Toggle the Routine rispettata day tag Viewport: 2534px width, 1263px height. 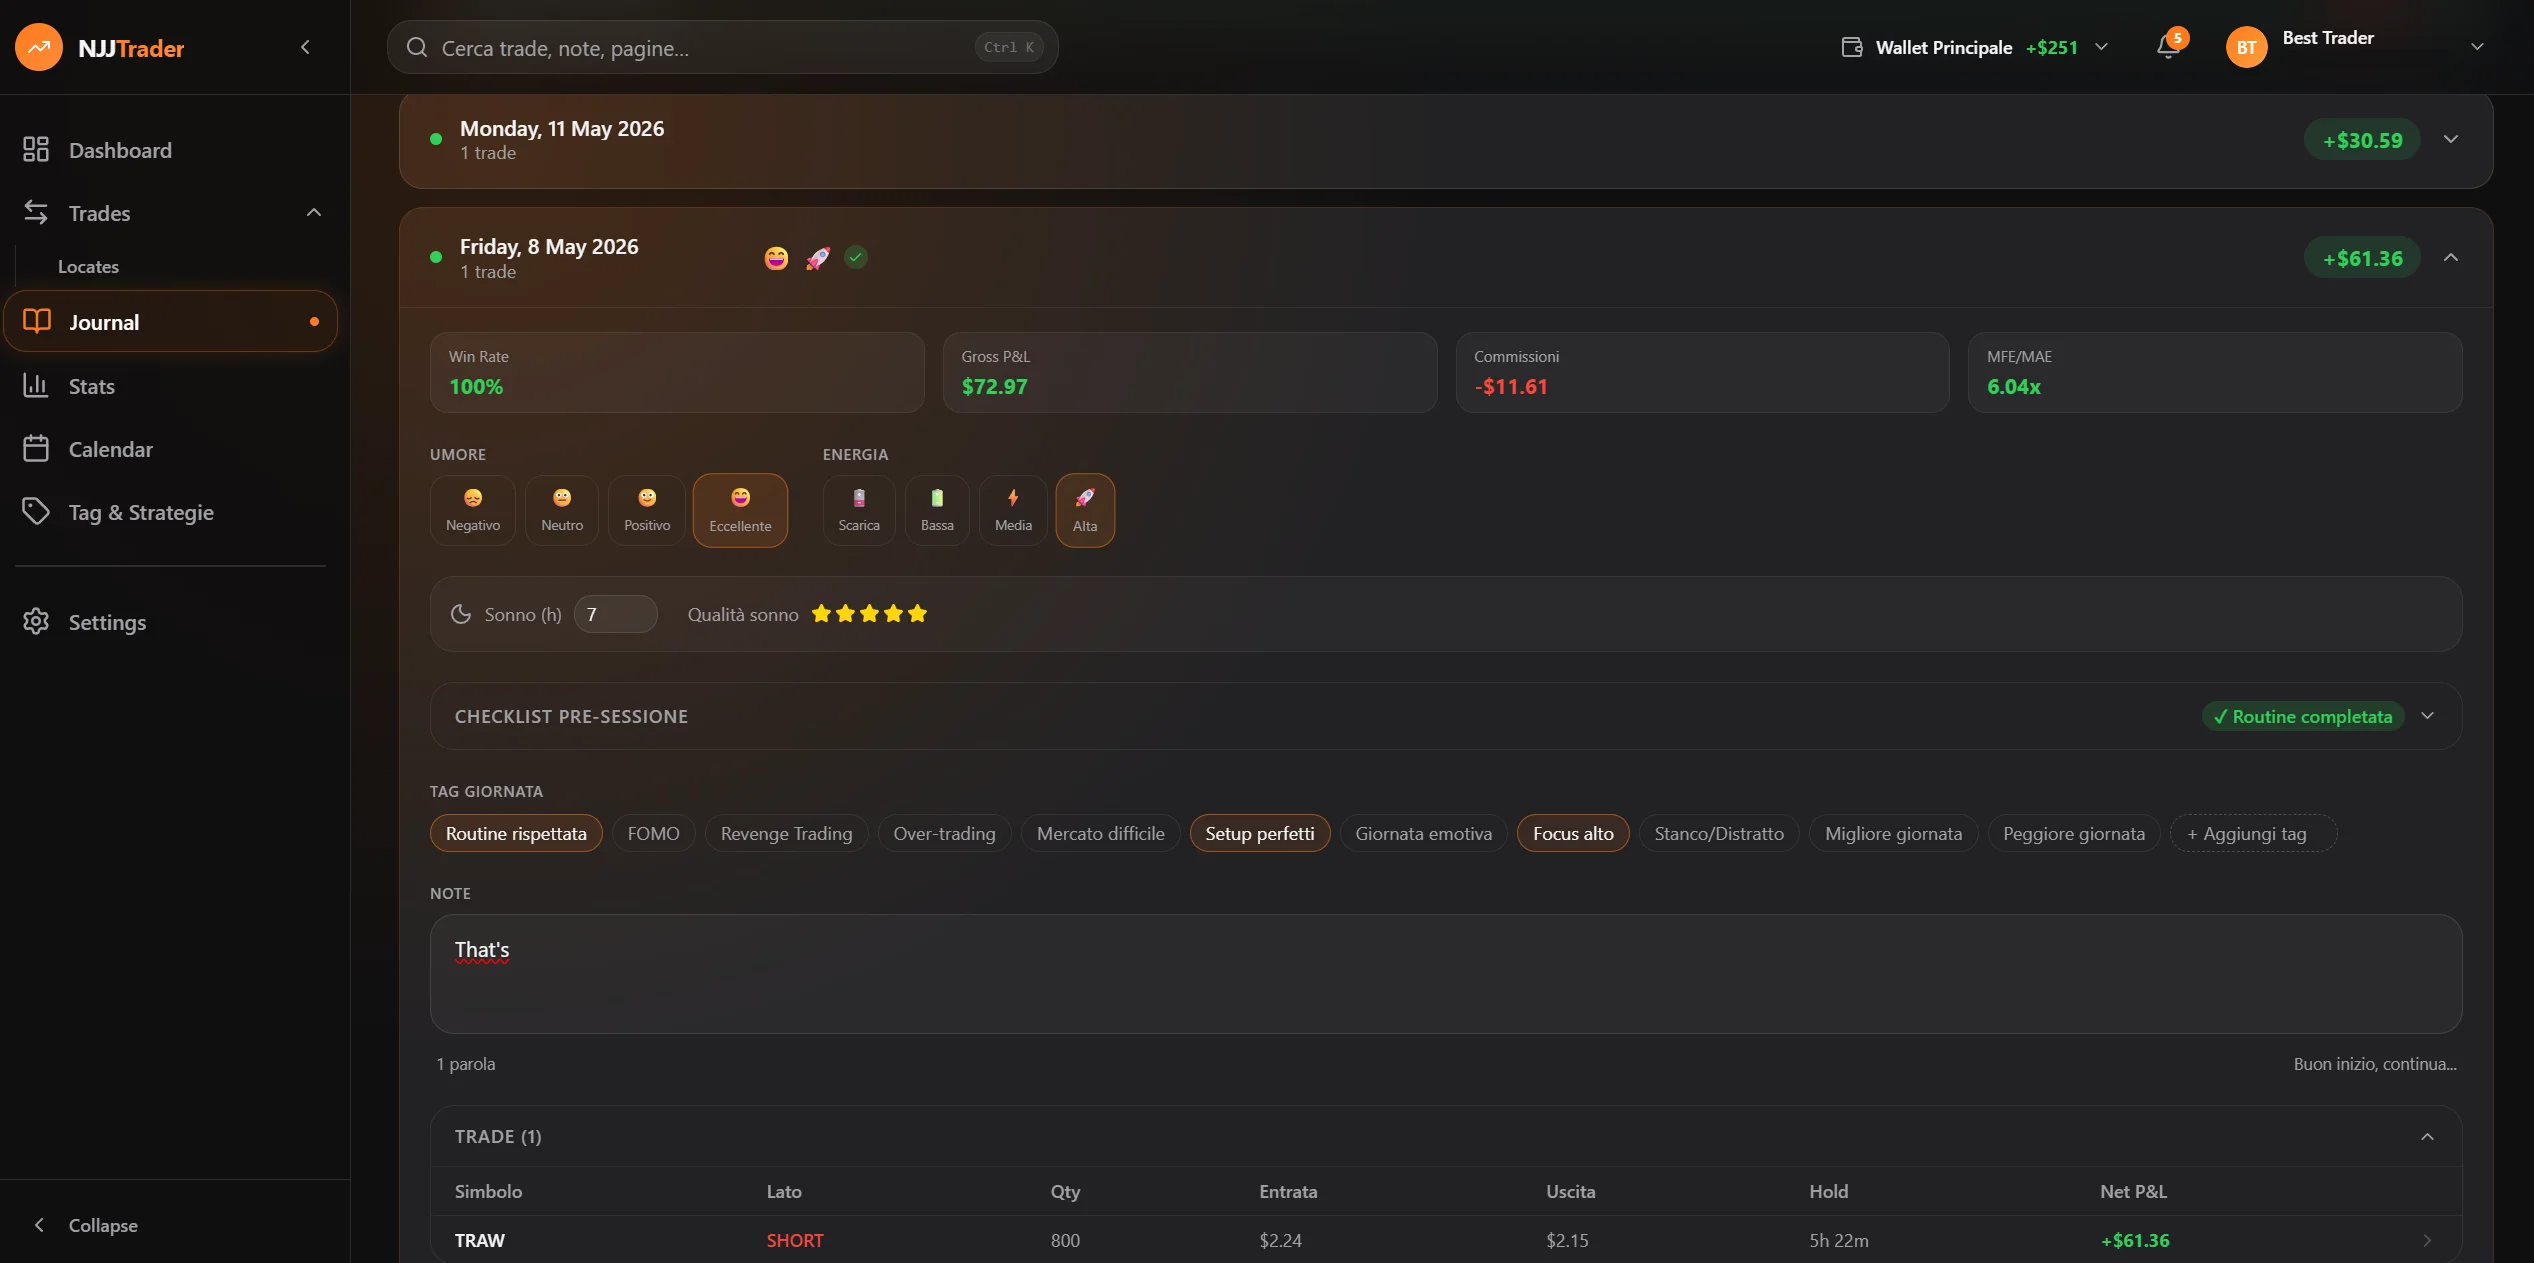(516, 833)
